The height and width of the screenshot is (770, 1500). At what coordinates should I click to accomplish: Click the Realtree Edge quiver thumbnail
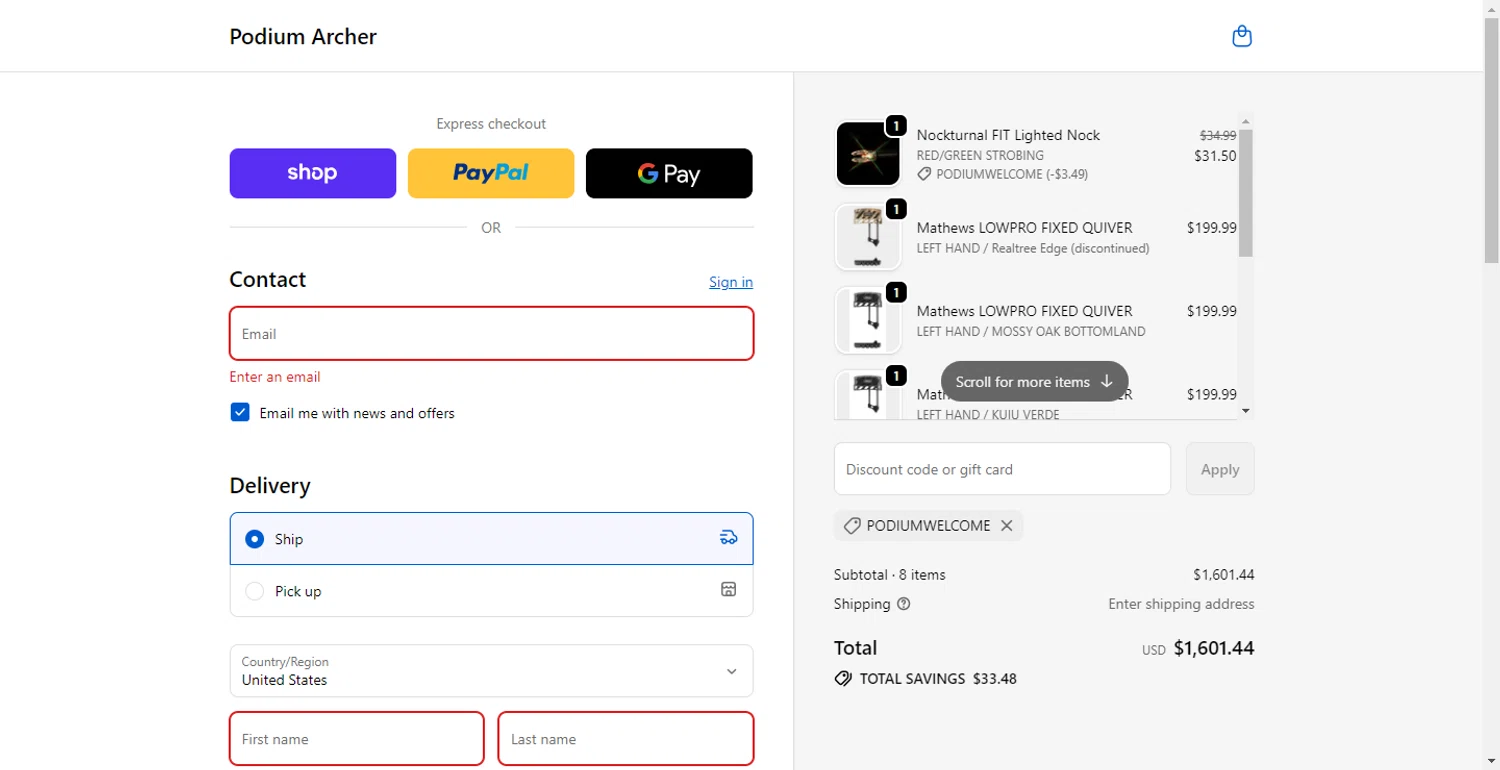868,237
